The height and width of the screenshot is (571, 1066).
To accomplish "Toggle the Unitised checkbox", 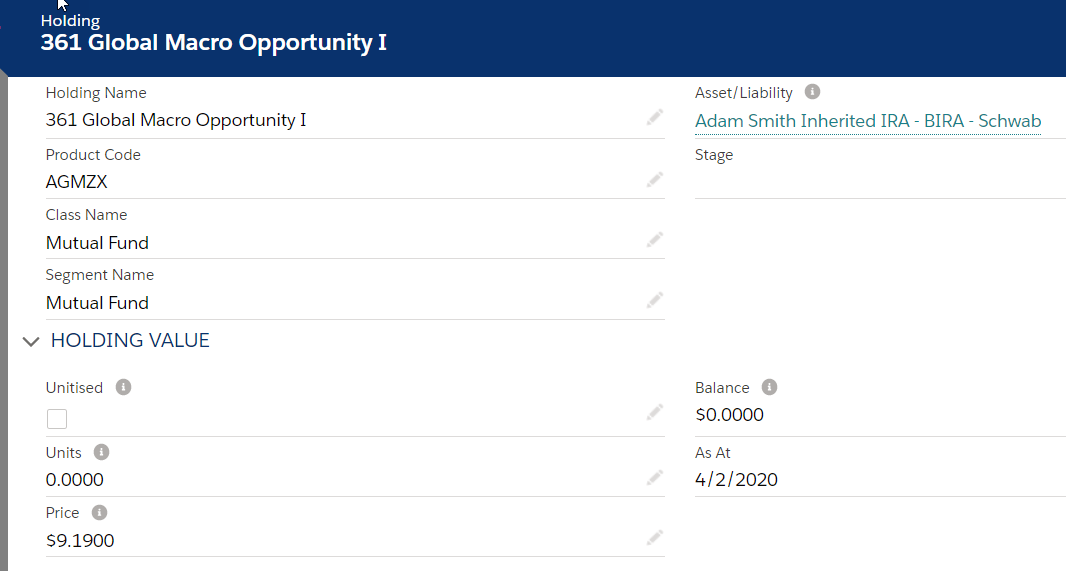I will pos(57,419).
